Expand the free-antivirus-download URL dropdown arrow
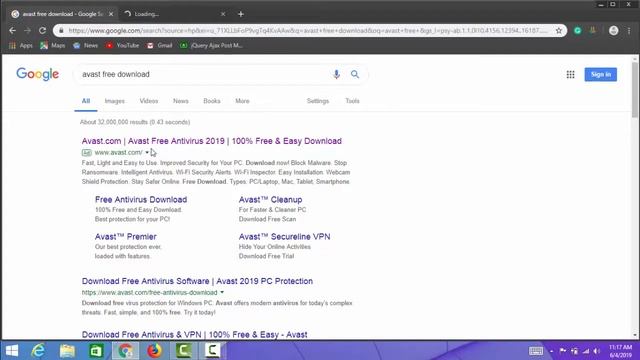Screen dimensions: 640x360 click(x=222, y=292)
